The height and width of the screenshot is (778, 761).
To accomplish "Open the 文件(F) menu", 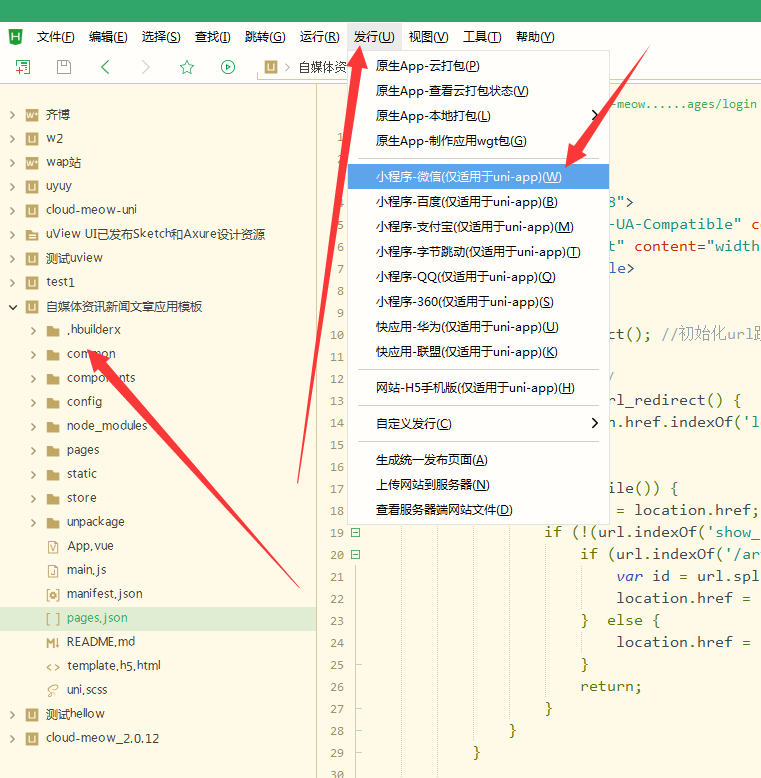I will click(x=56, y=37).
